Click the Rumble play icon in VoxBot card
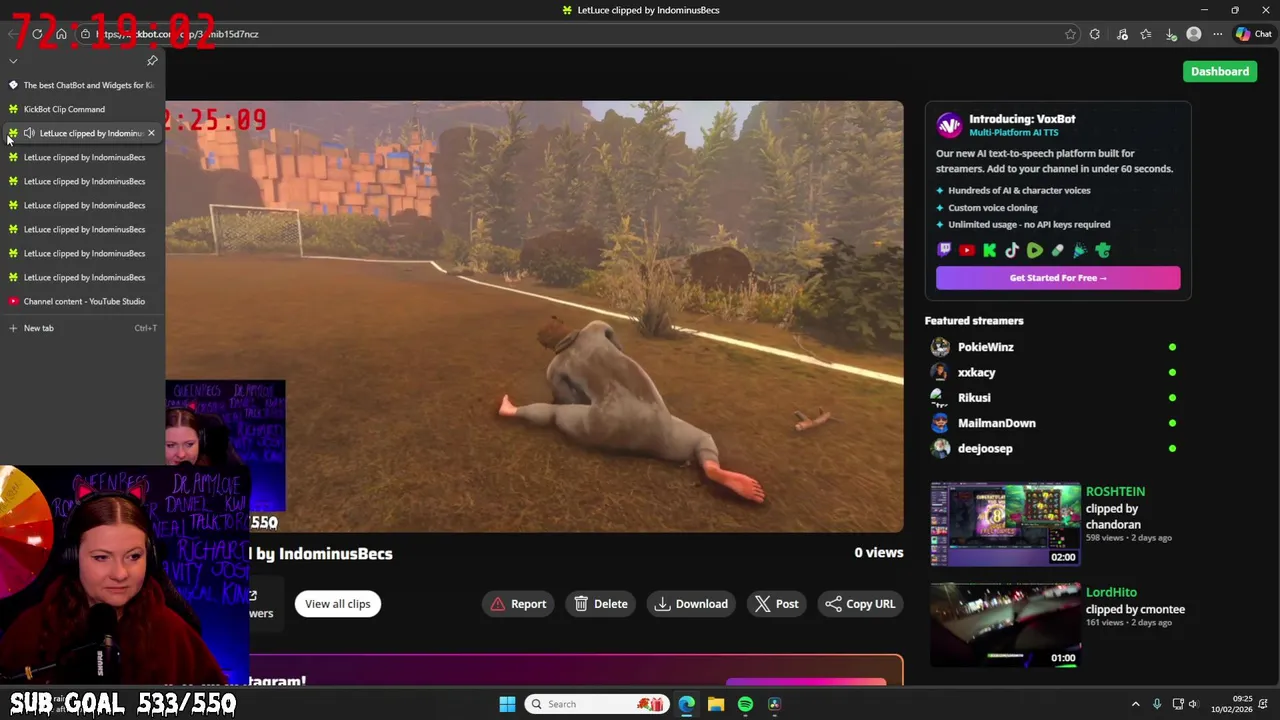This screenshot has height=720, width=1280. [1035, 251]
